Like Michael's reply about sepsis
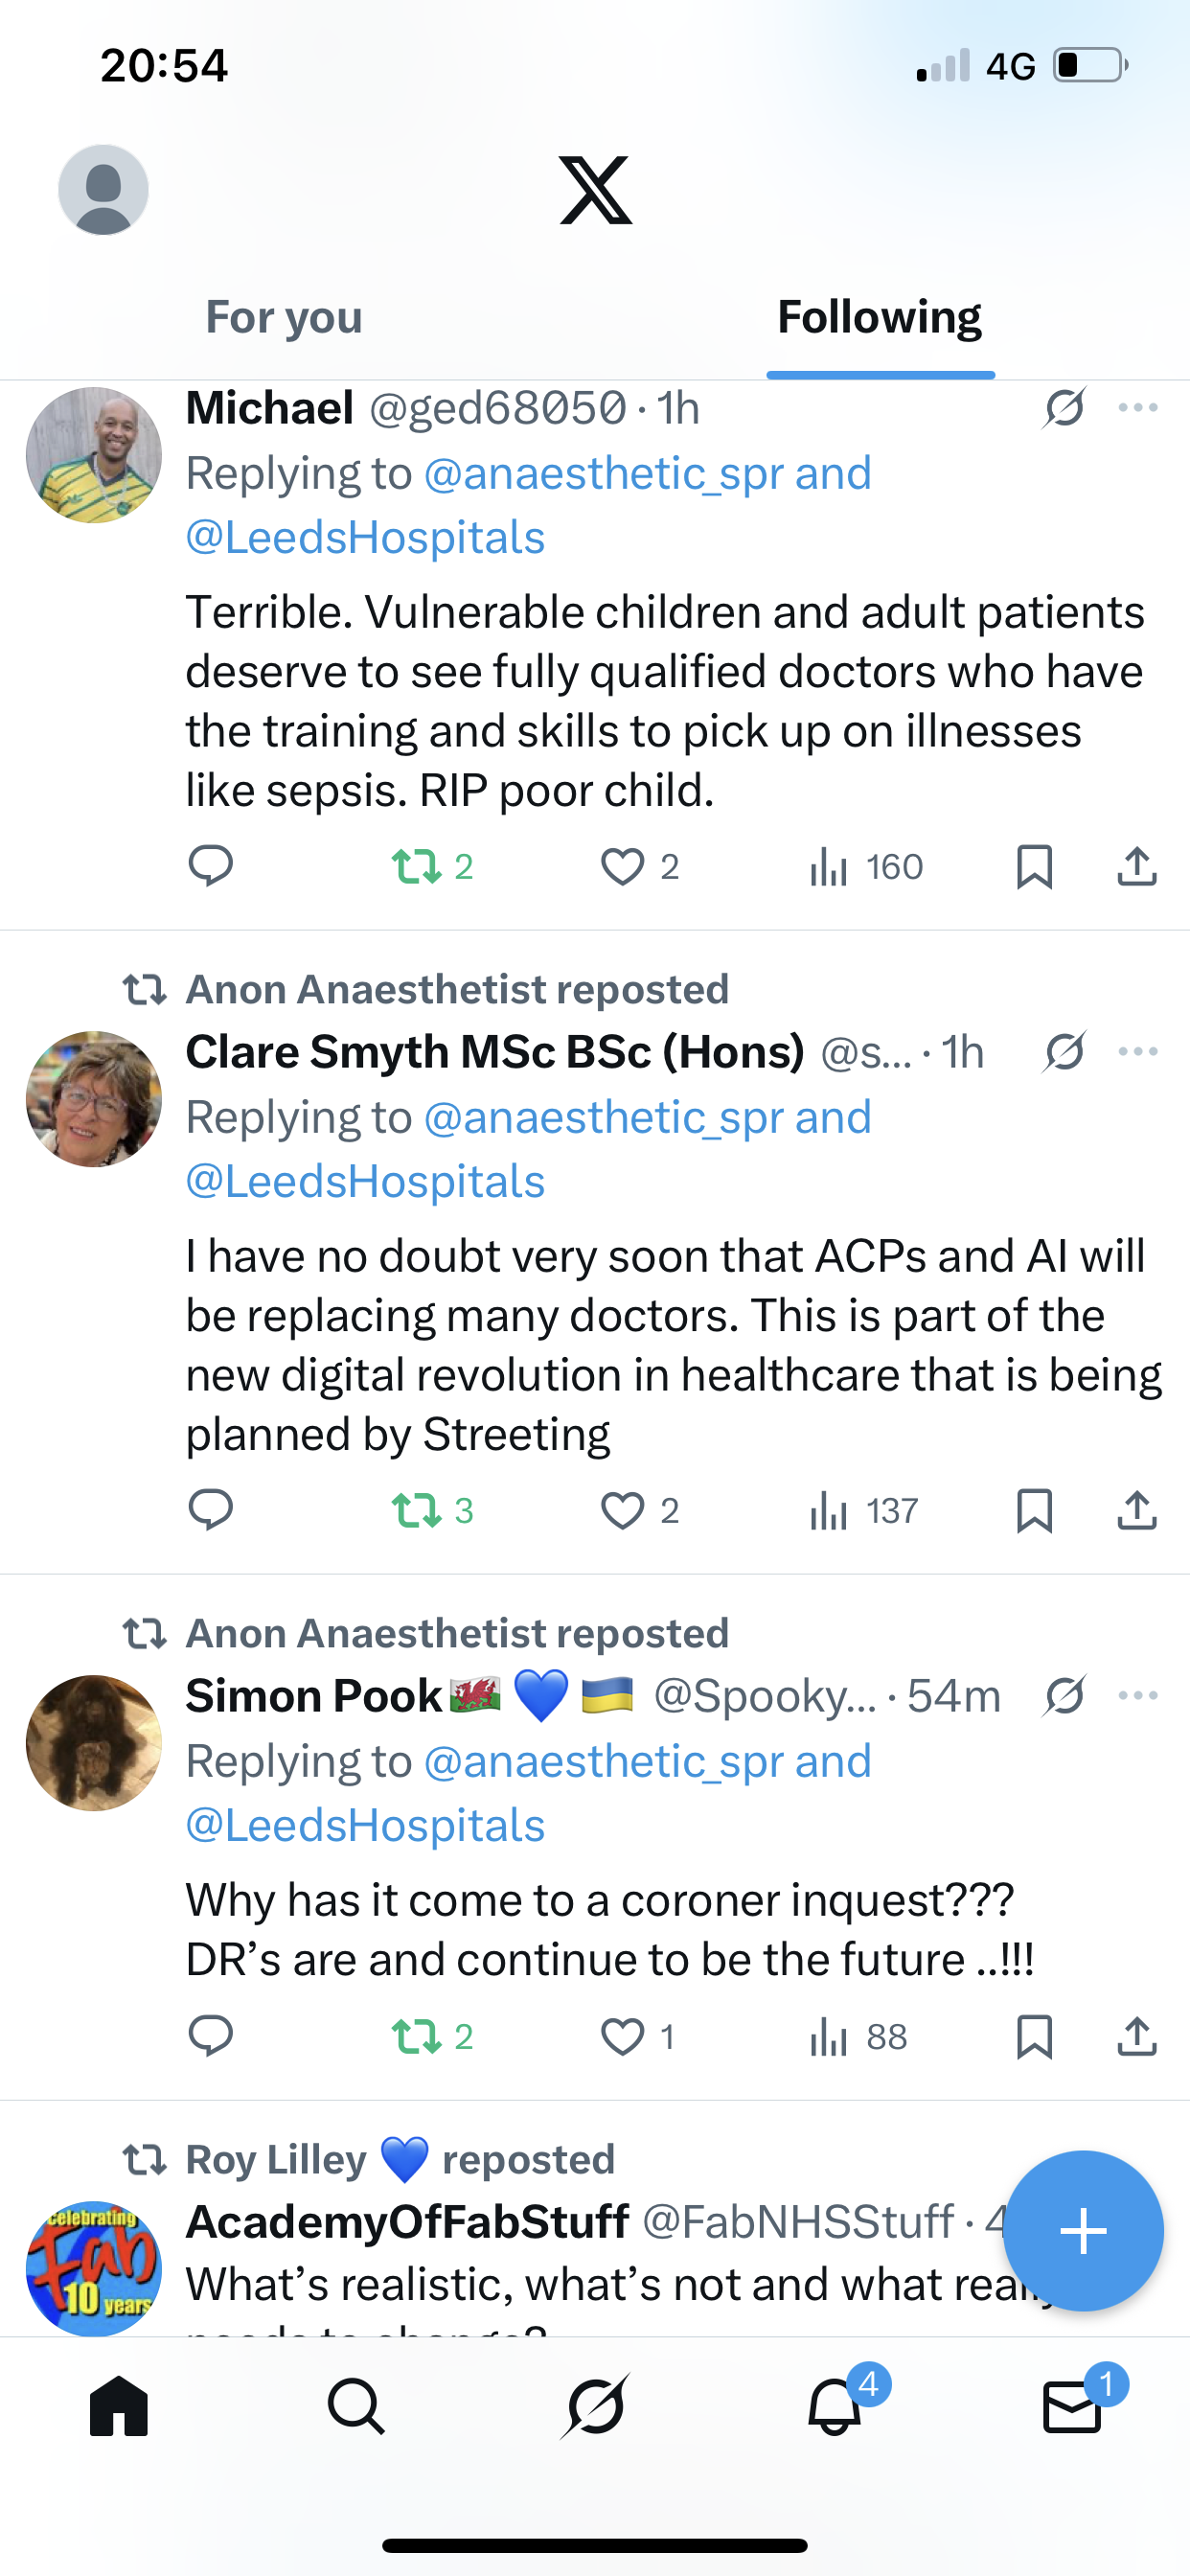Image resolution: width=1190 pixels, height=2576 pixels. pos(622,867)
